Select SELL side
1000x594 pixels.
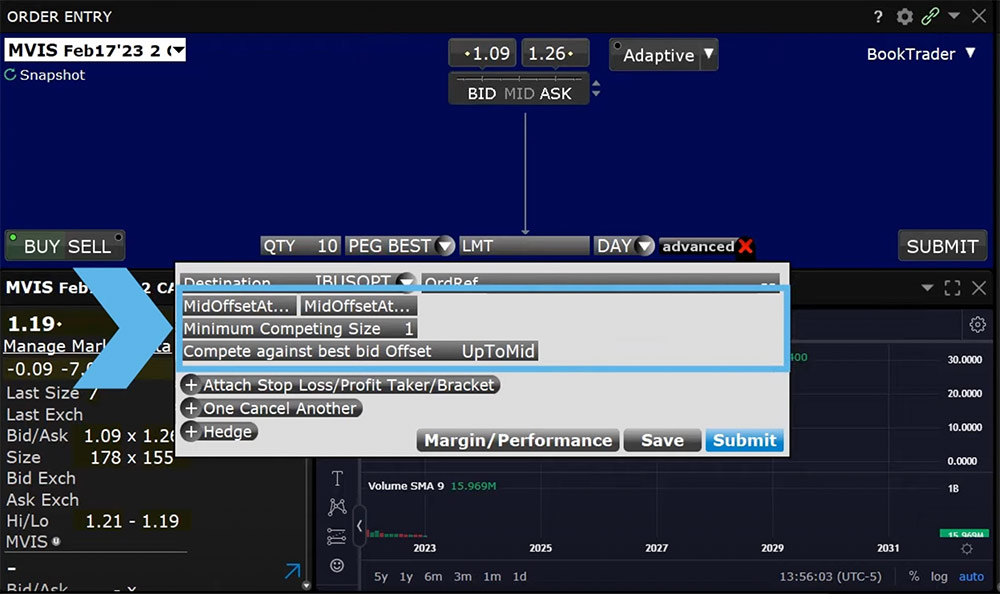89,246
